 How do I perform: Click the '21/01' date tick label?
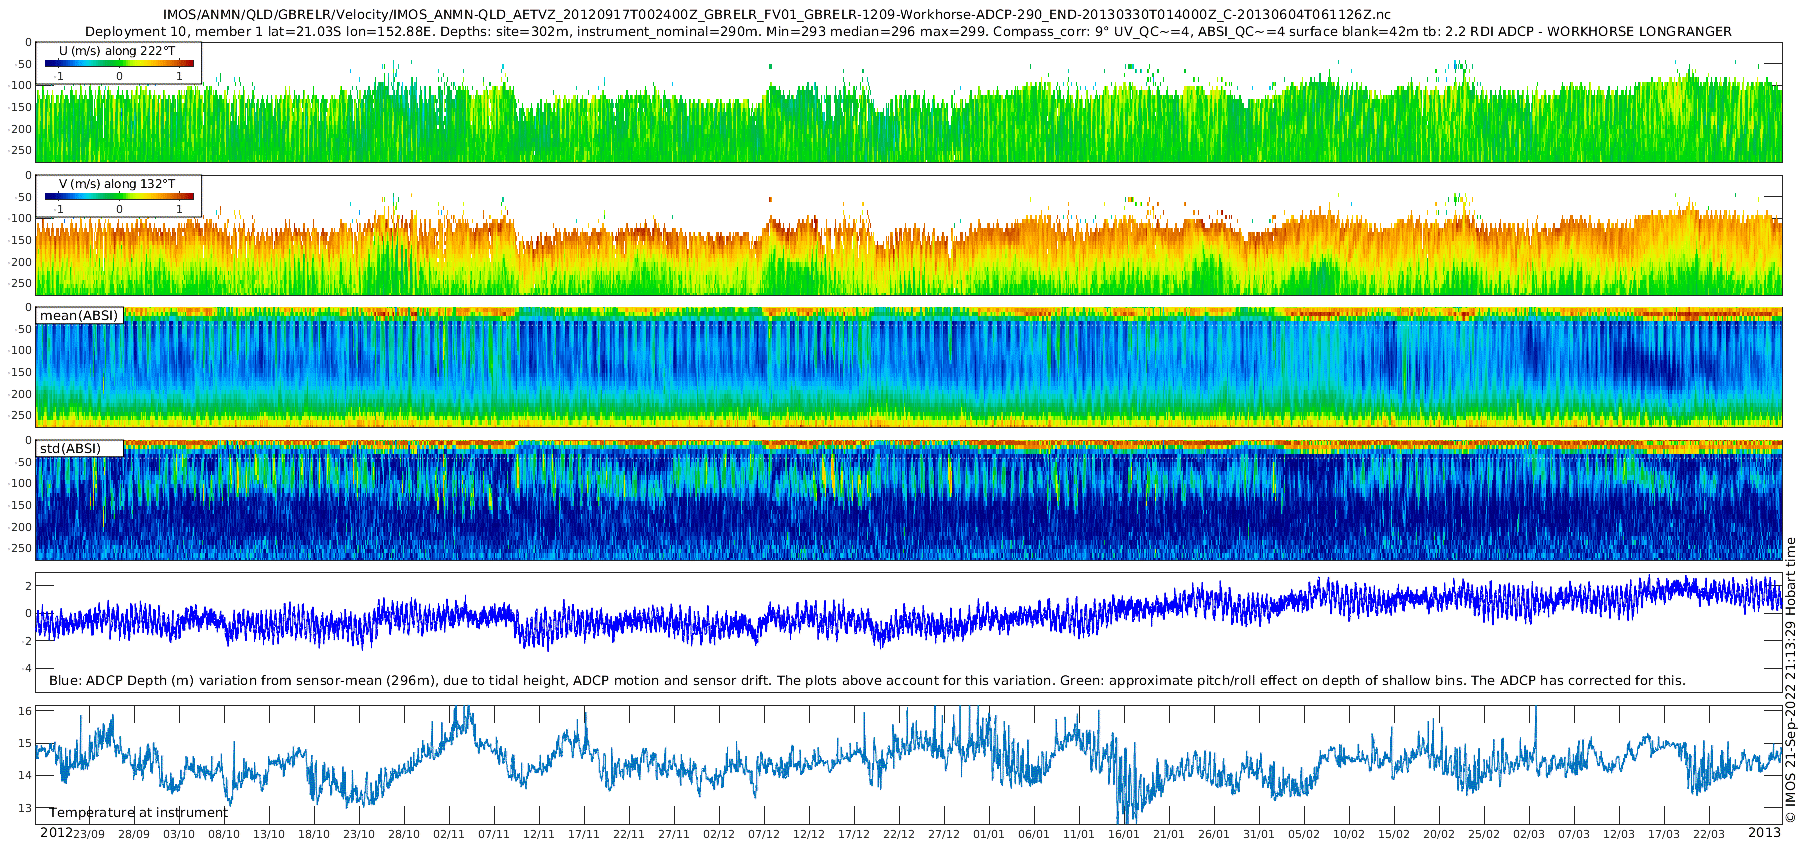tap(1169, 834)
